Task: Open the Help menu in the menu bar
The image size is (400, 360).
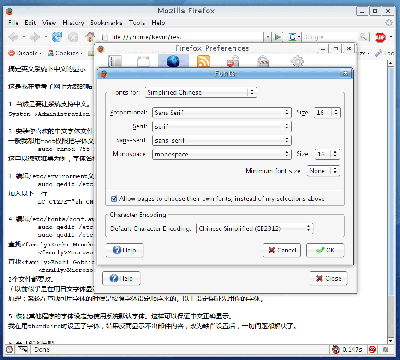Action: coord(158,23)
